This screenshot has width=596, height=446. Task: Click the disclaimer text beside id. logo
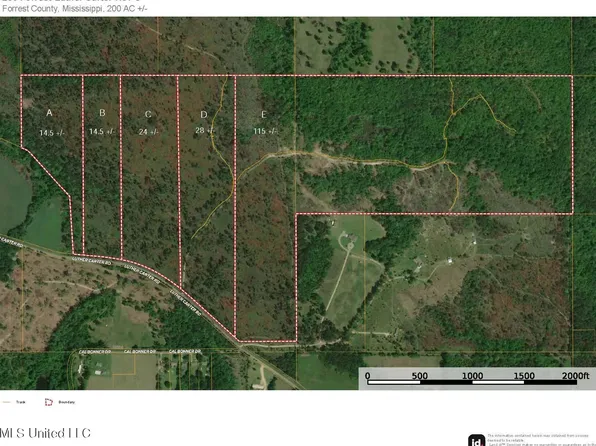coord(541,440)
